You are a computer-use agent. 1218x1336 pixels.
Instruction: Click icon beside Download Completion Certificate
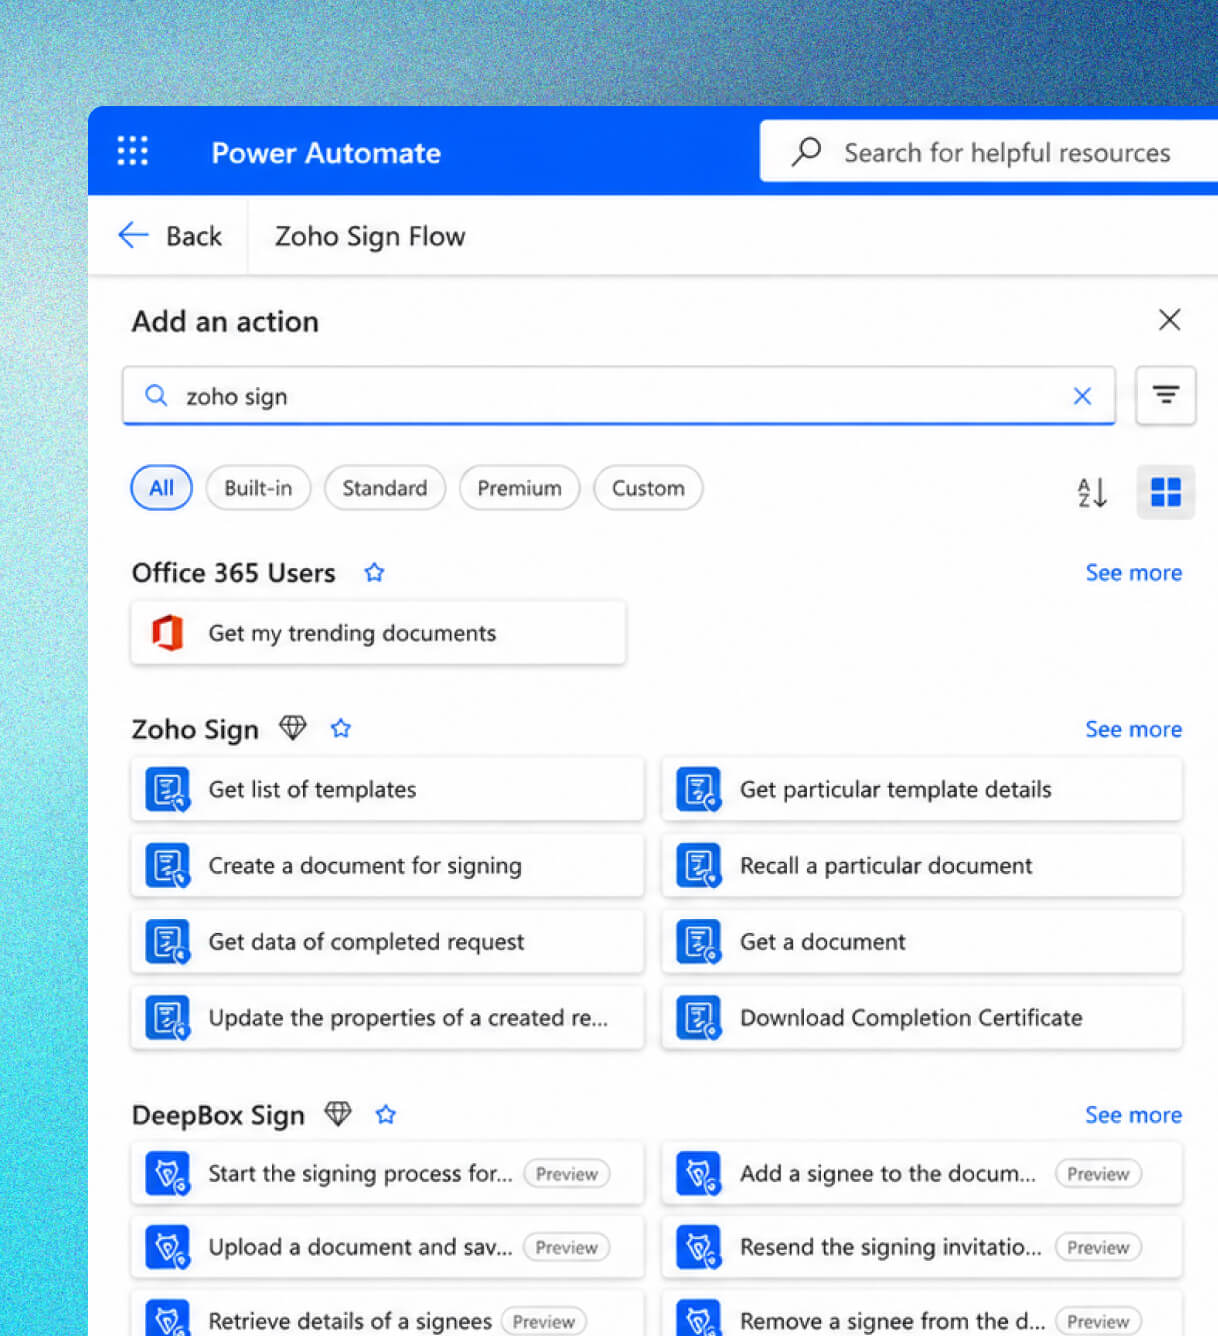699,1017
